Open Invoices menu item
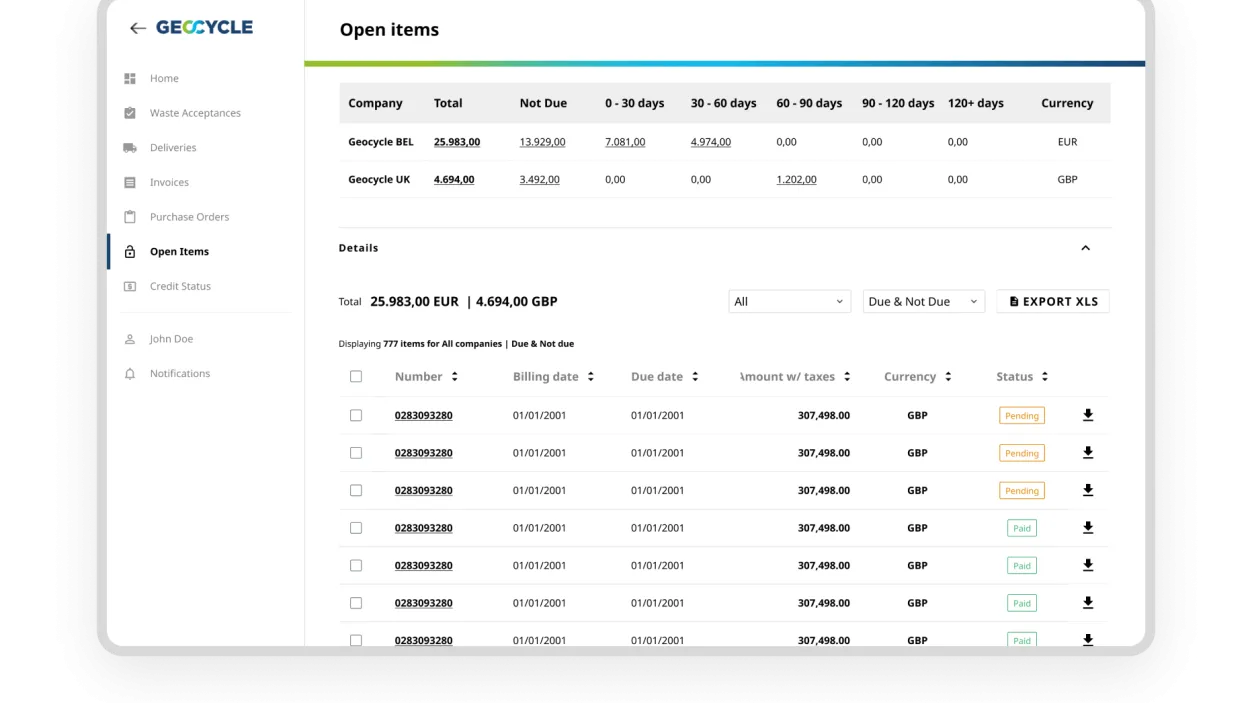Viewport: 1250px width, 703px height. (169, 182)
